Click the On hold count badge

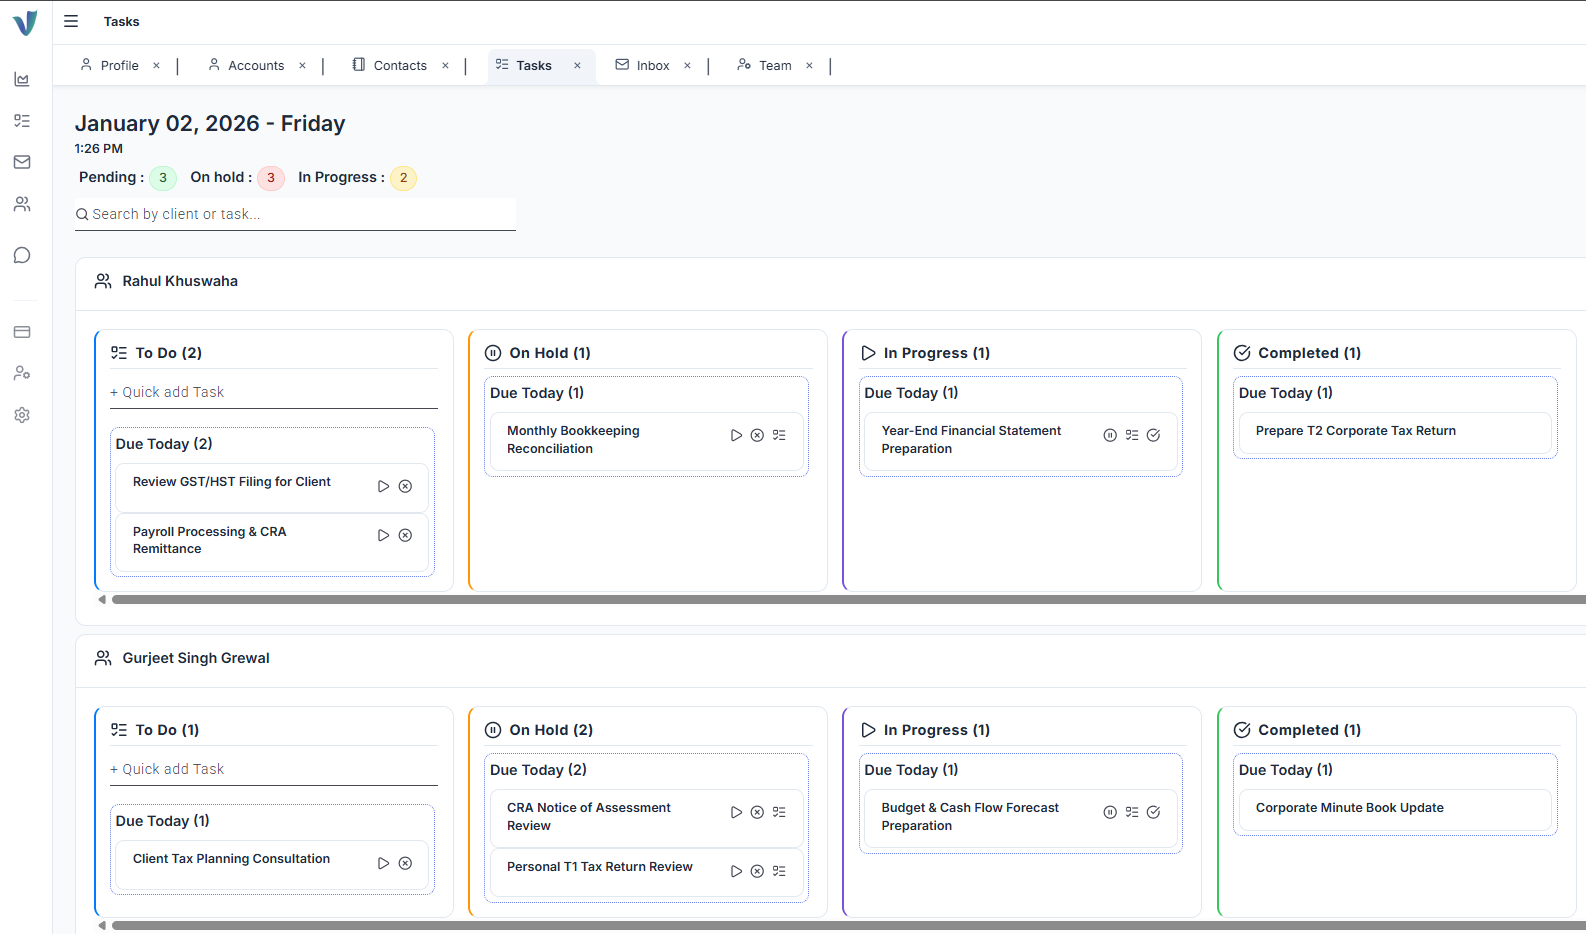[271, 178]
